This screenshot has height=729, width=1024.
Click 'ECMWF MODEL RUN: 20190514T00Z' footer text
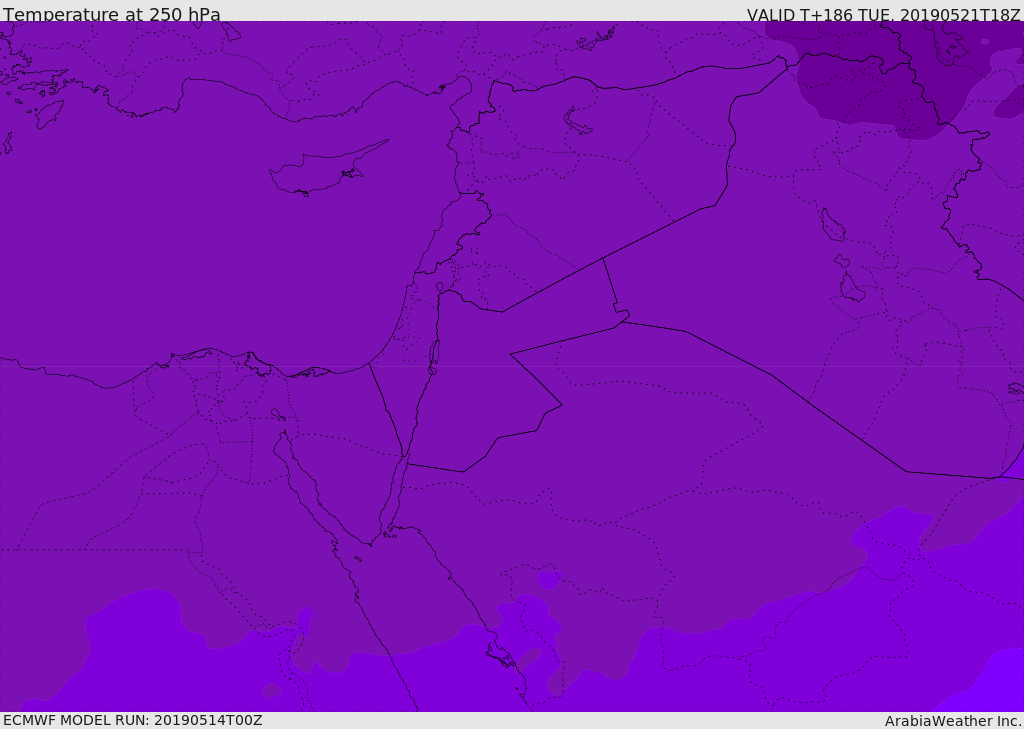pos(133,720)
